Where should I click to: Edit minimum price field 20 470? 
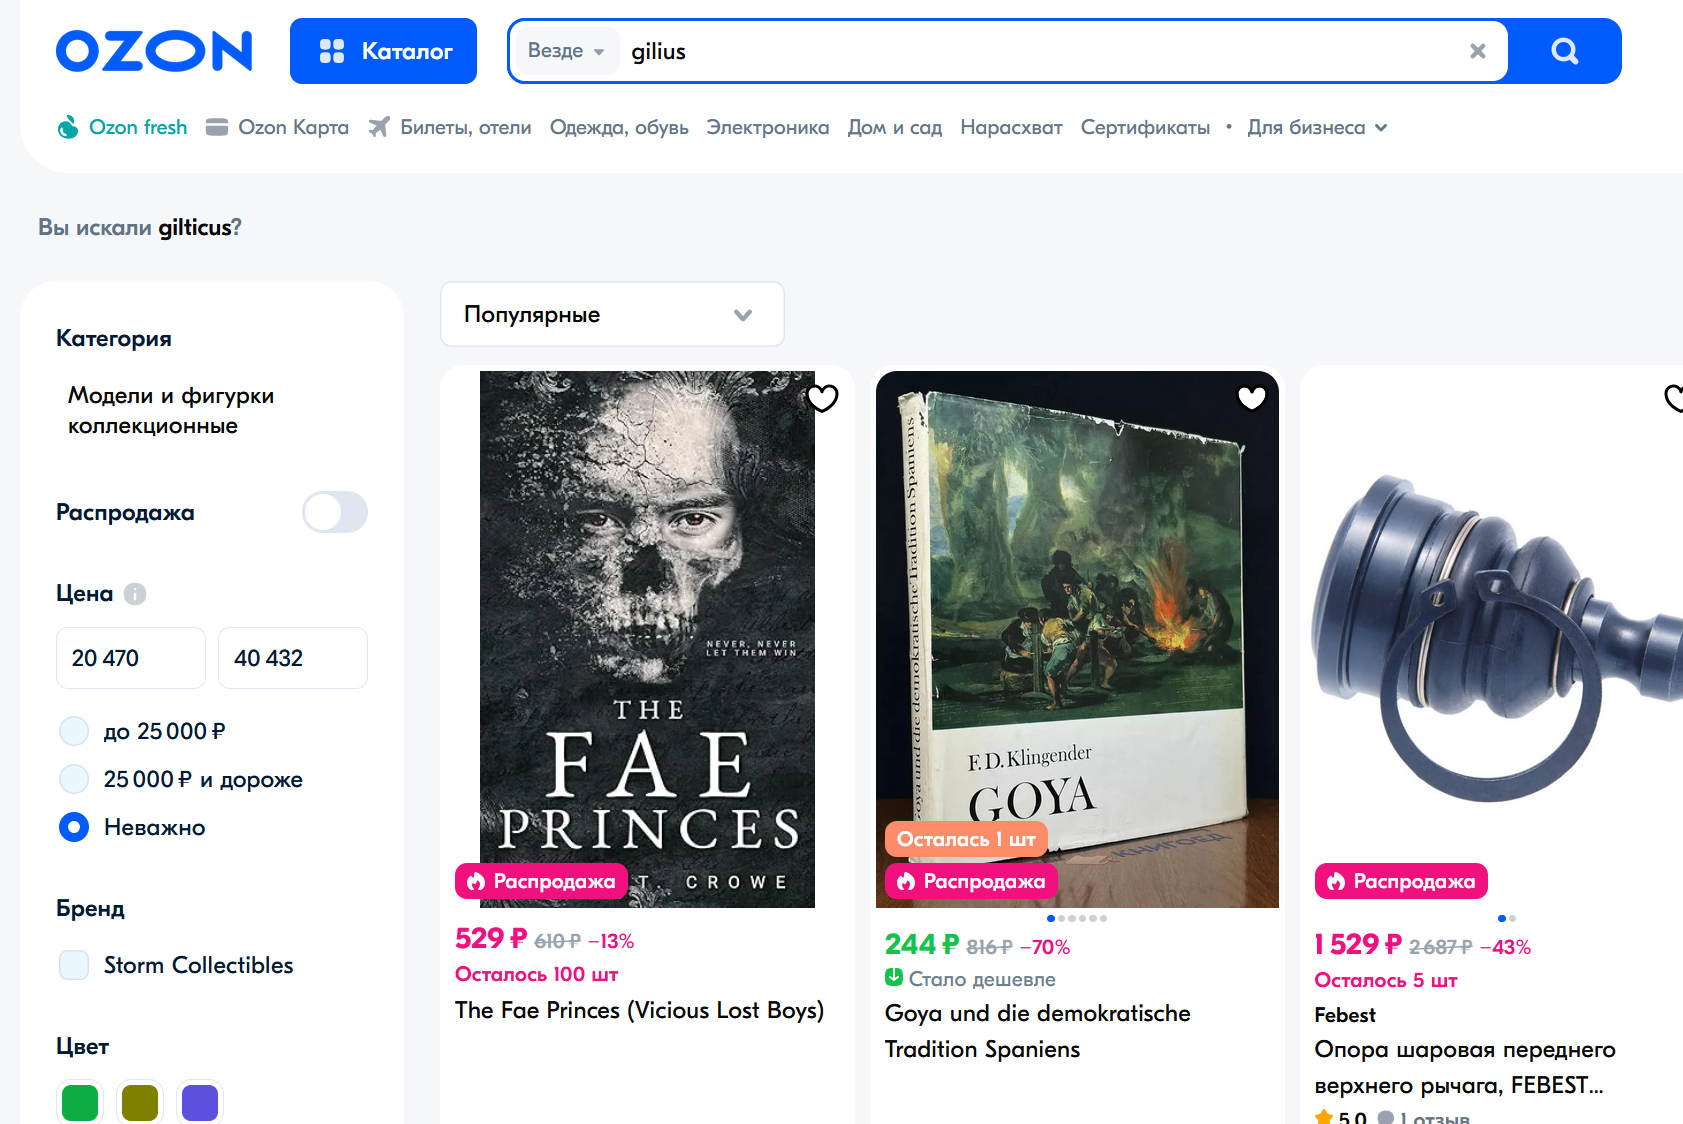tap(131, 658)
